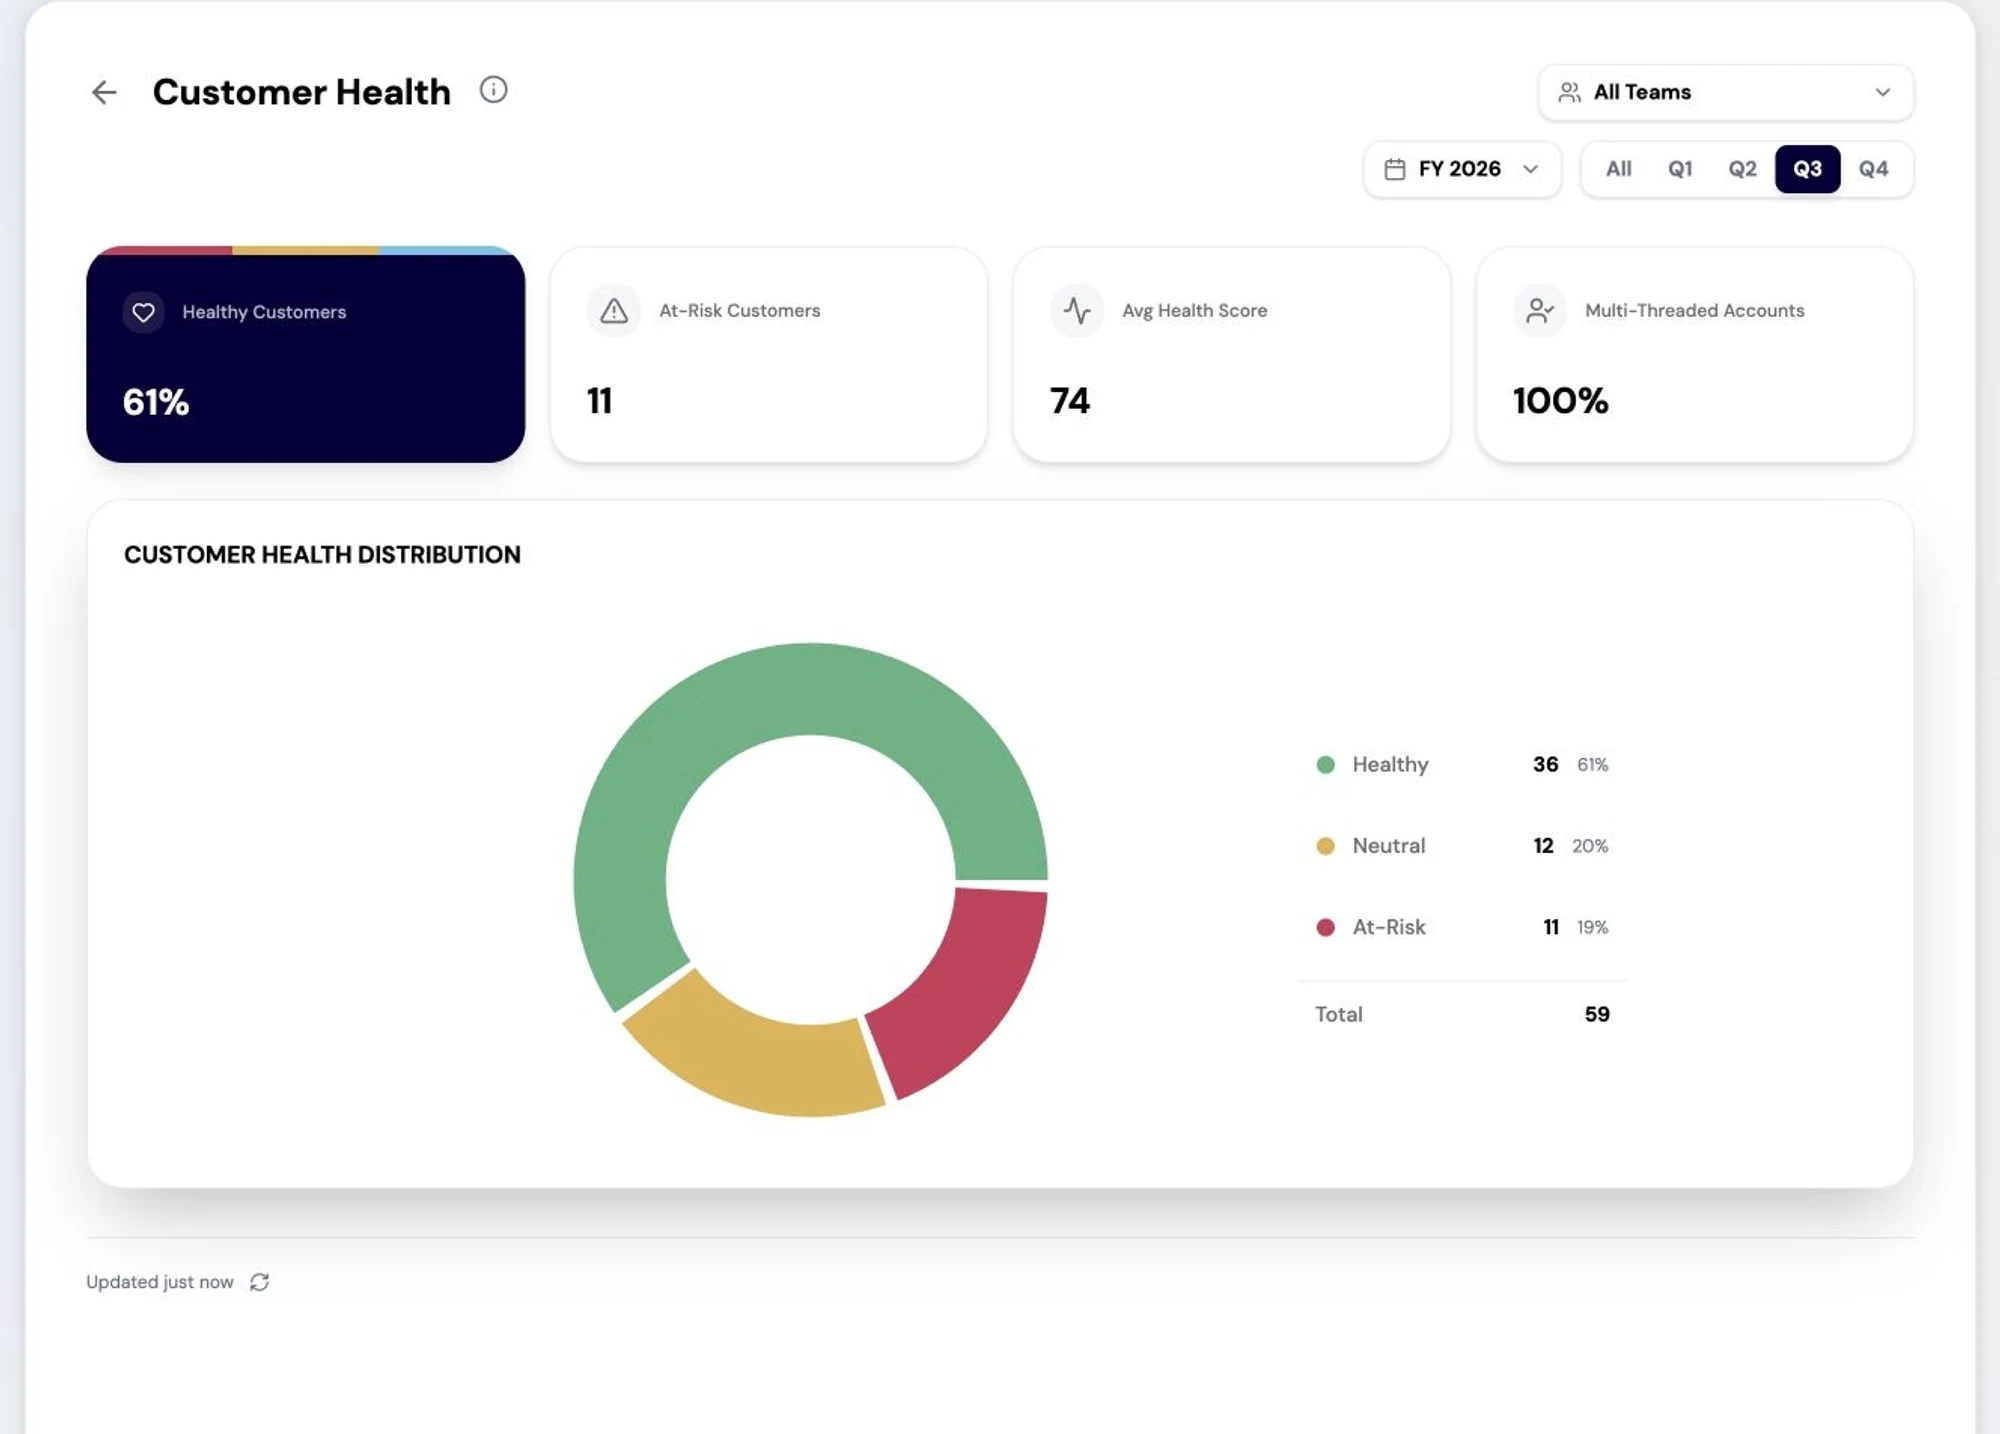Select the At-Risk Customers card
The width and height of the screenshot is (2000, 1434).
coord(769,355)
